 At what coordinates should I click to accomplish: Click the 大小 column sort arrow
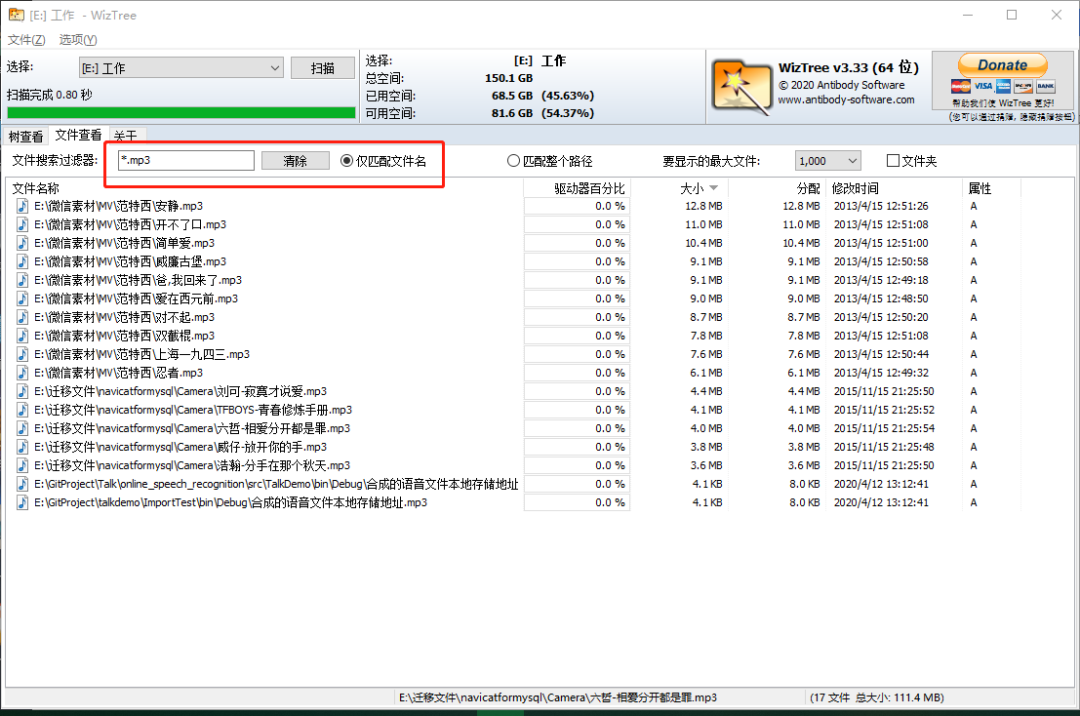click(714, 188)
